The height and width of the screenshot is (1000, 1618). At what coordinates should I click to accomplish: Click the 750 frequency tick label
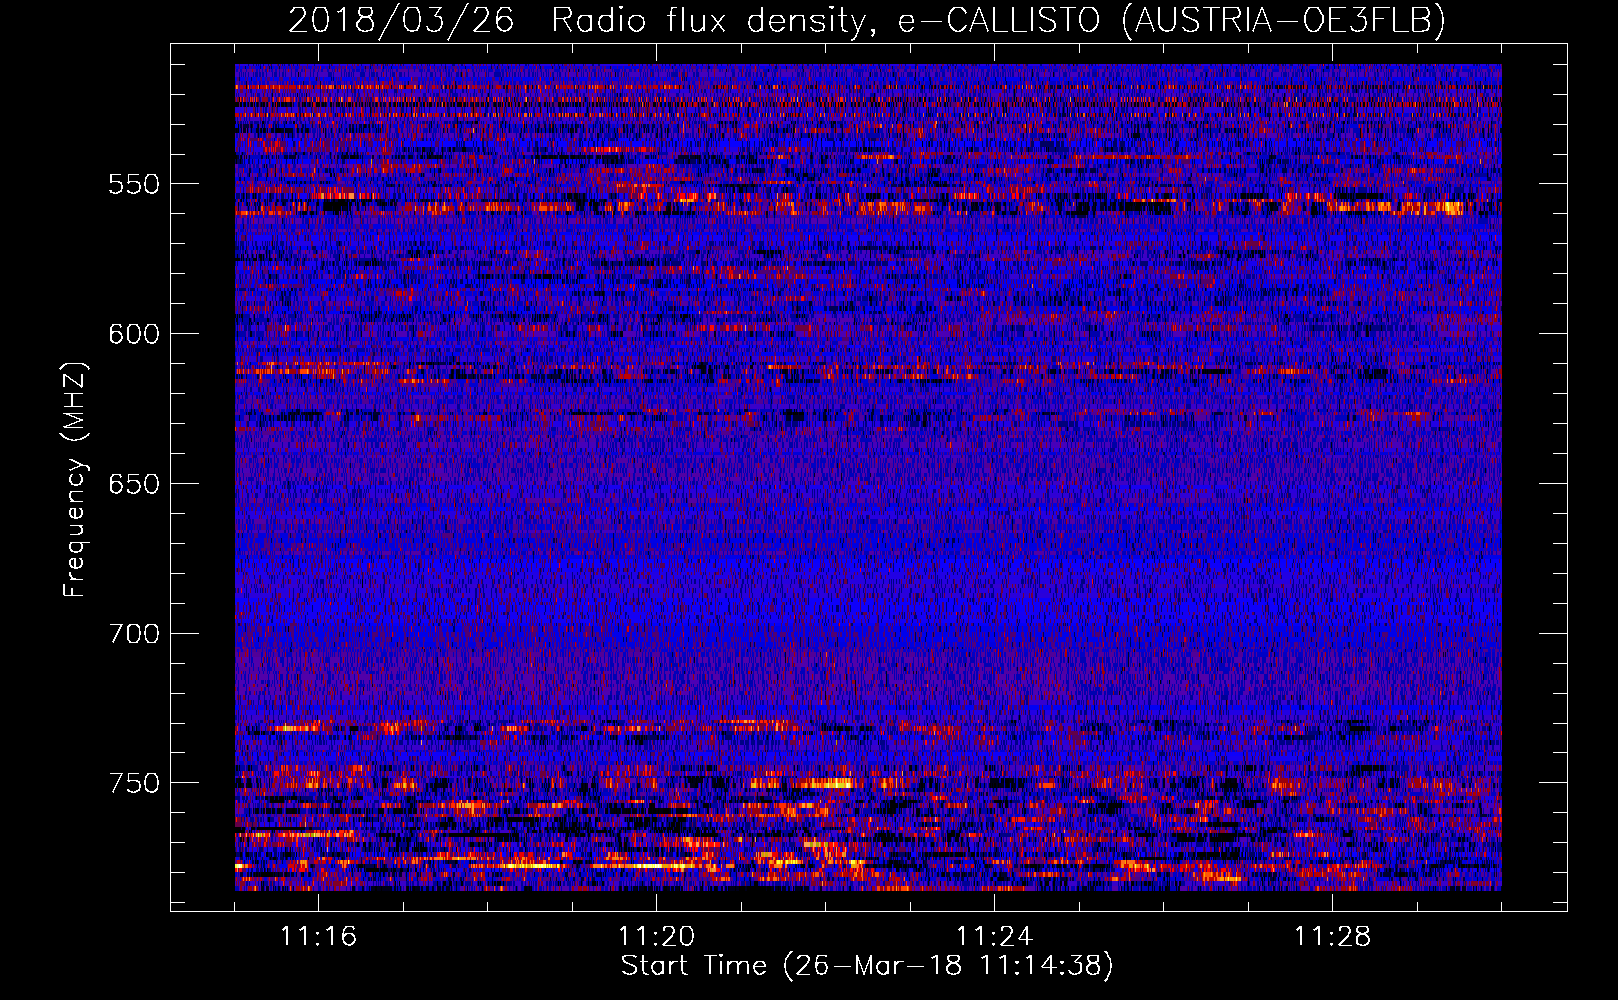tap(133, 783)
